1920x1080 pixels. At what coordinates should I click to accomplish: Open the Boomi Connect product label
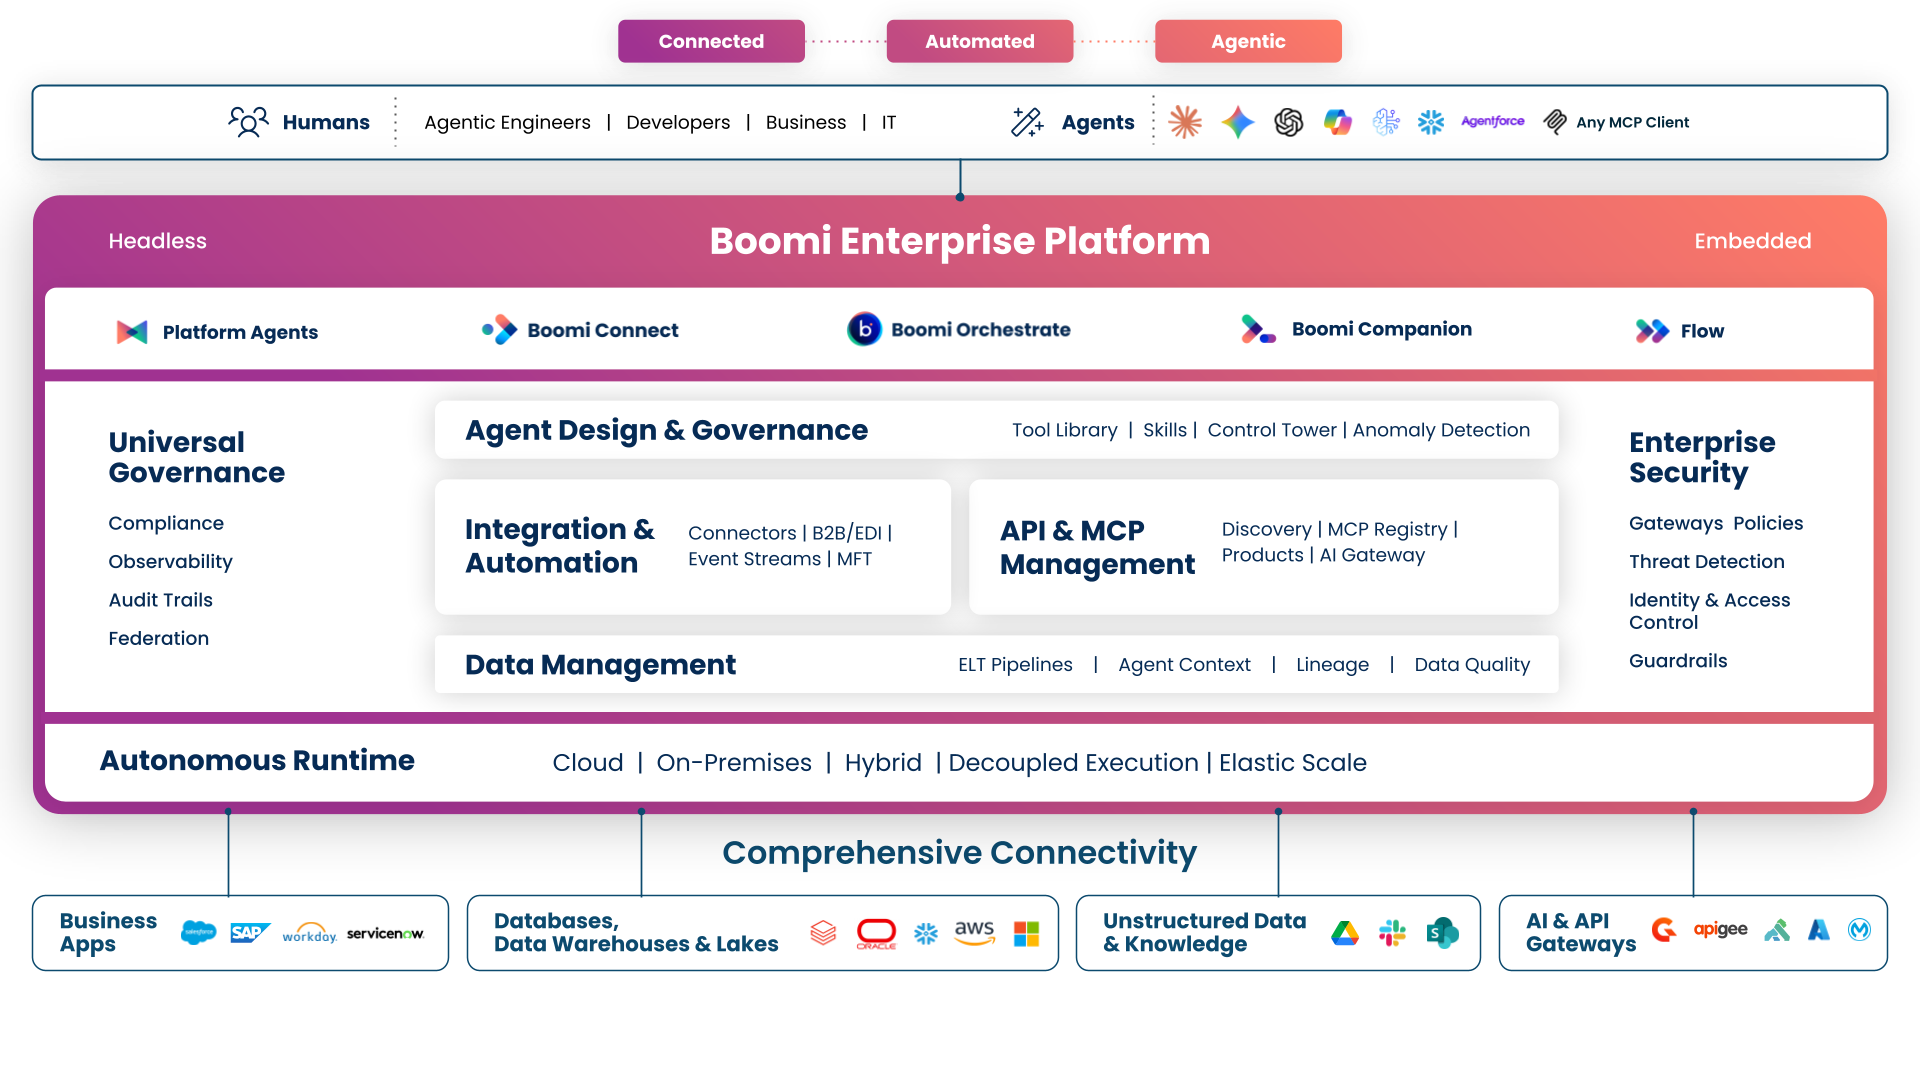tap(603, 330)
